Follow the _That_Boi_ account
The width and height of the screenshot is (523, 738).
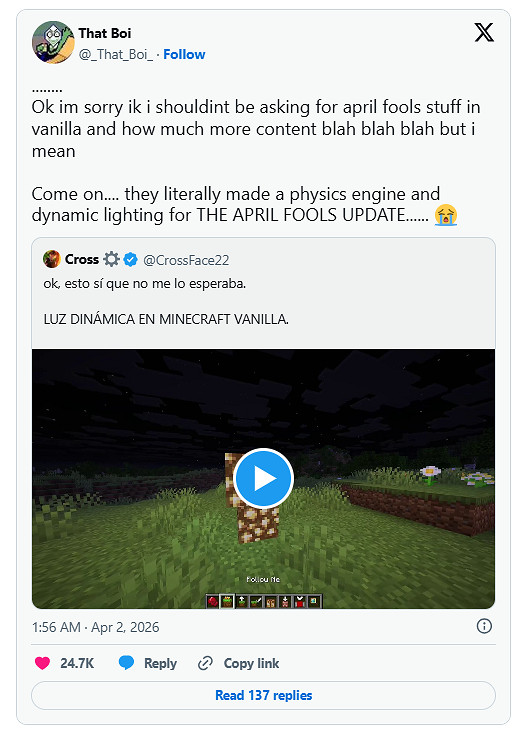[184, 55]
